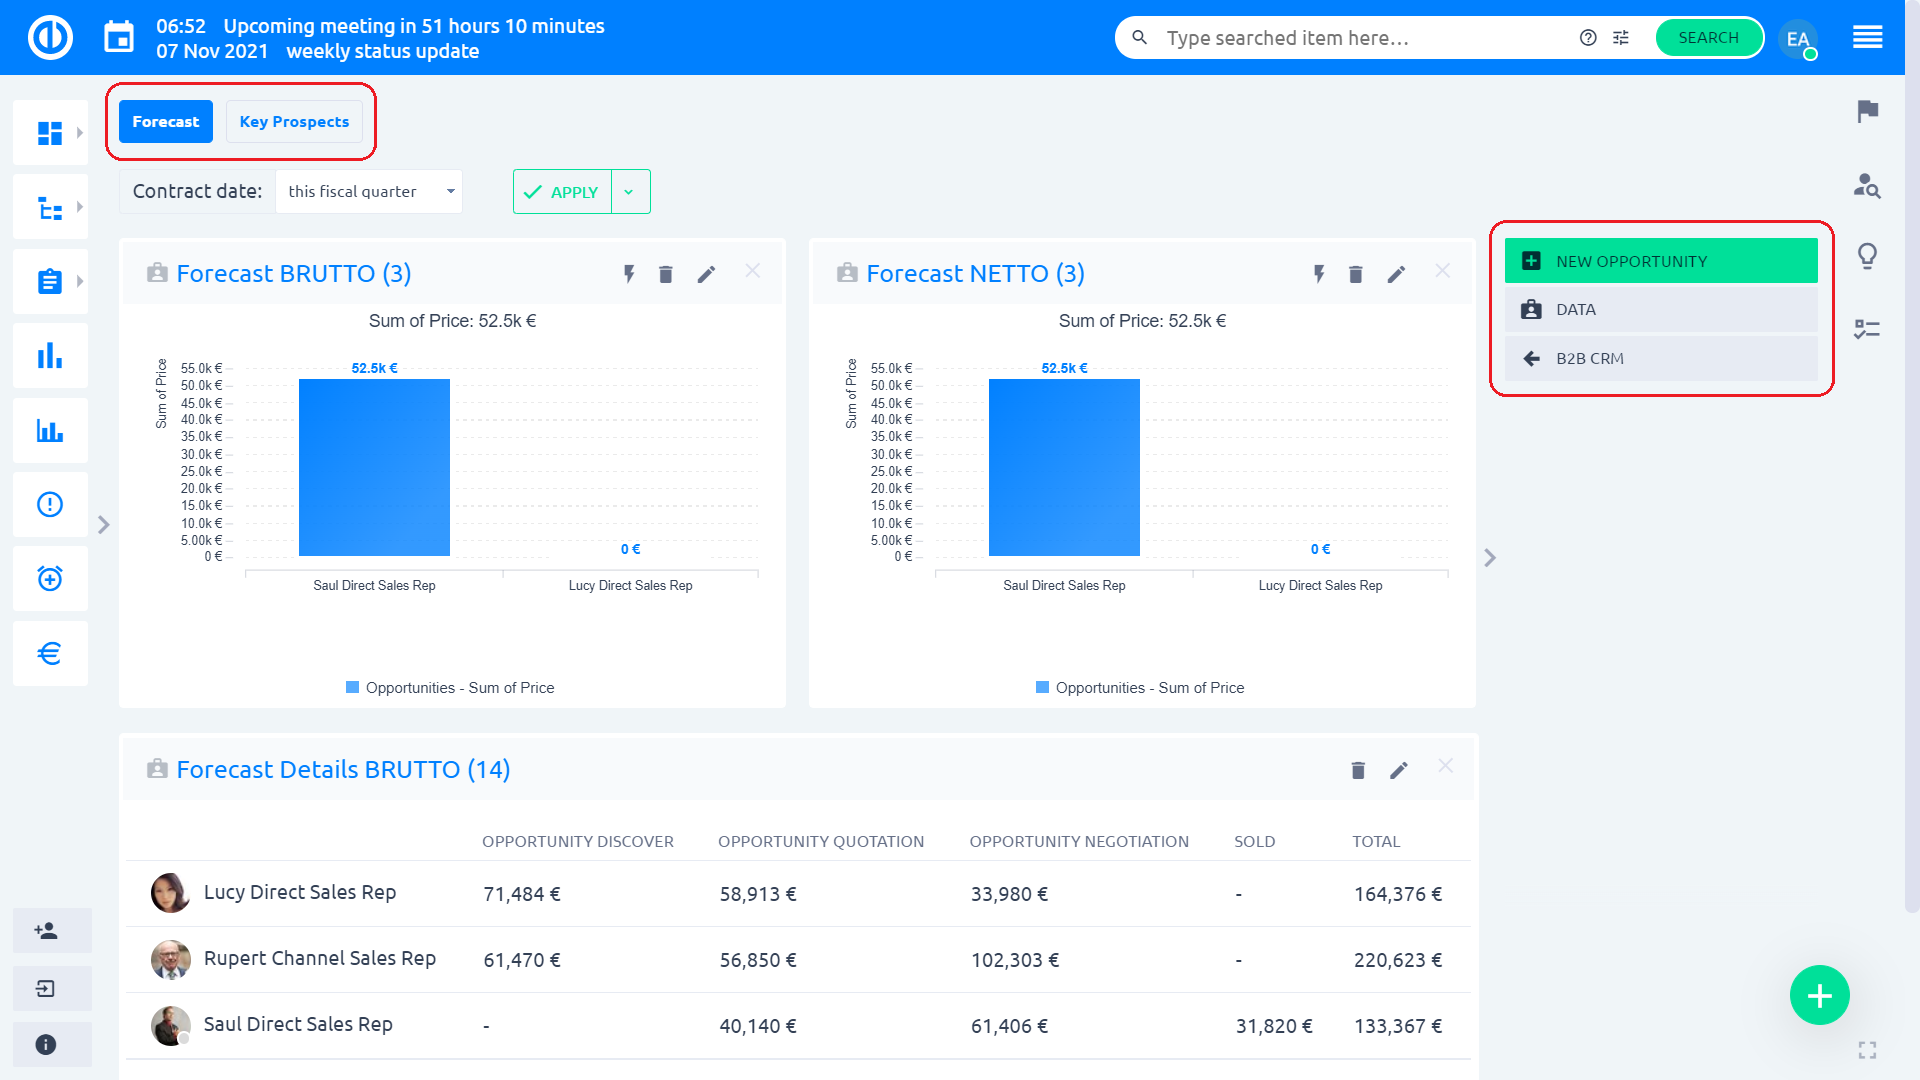Close the Forecast BRUTTO module
Image resolution: width=1920 pixels, height=1080 pixels.
(x=753, y=271)
